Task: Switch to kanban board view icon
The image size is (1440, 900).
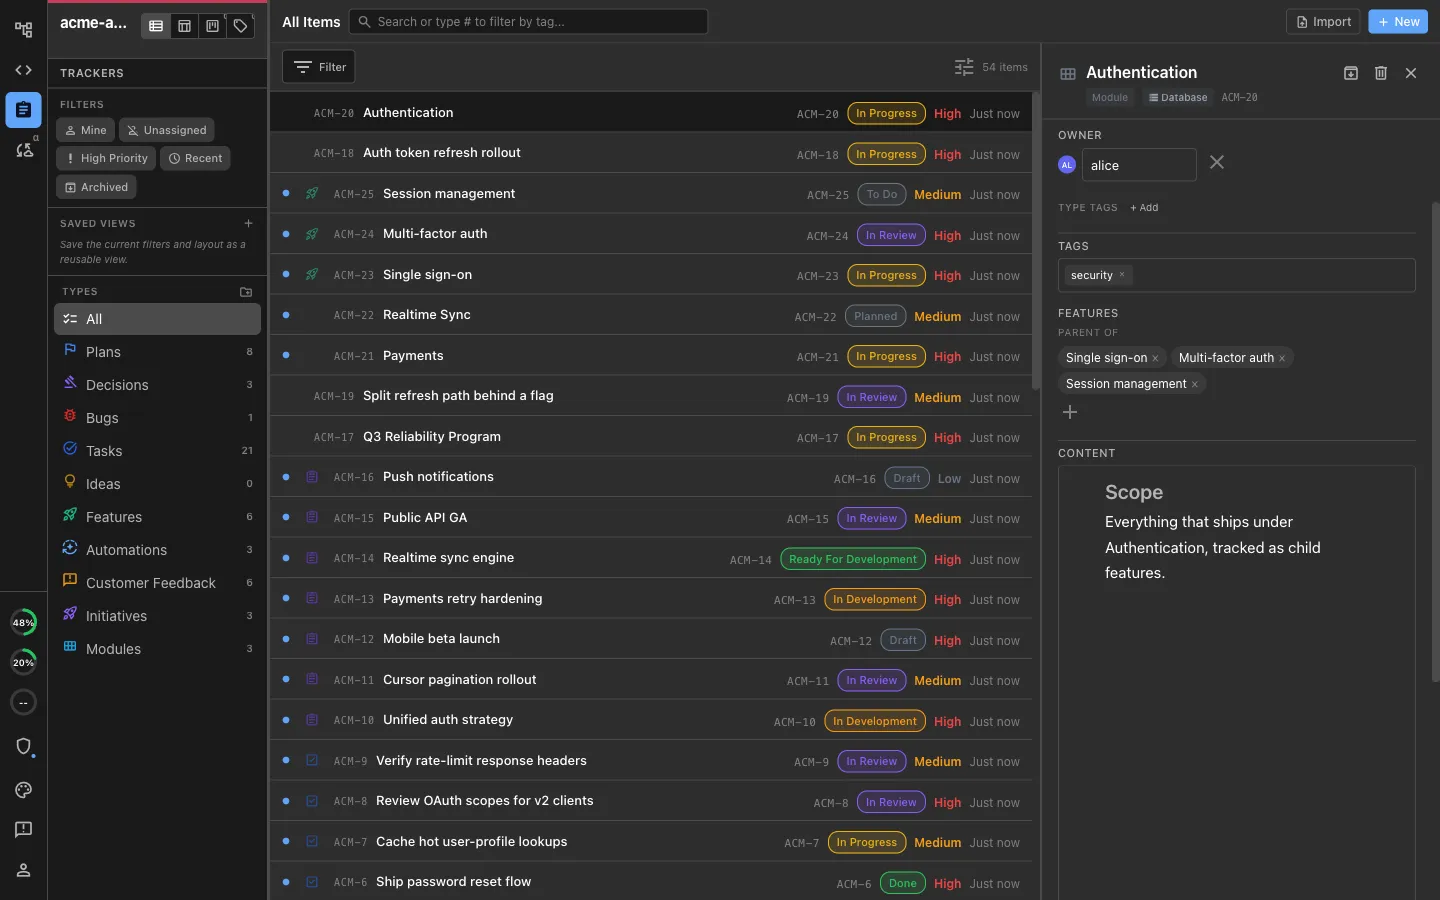Action: [x=212, y=26]
